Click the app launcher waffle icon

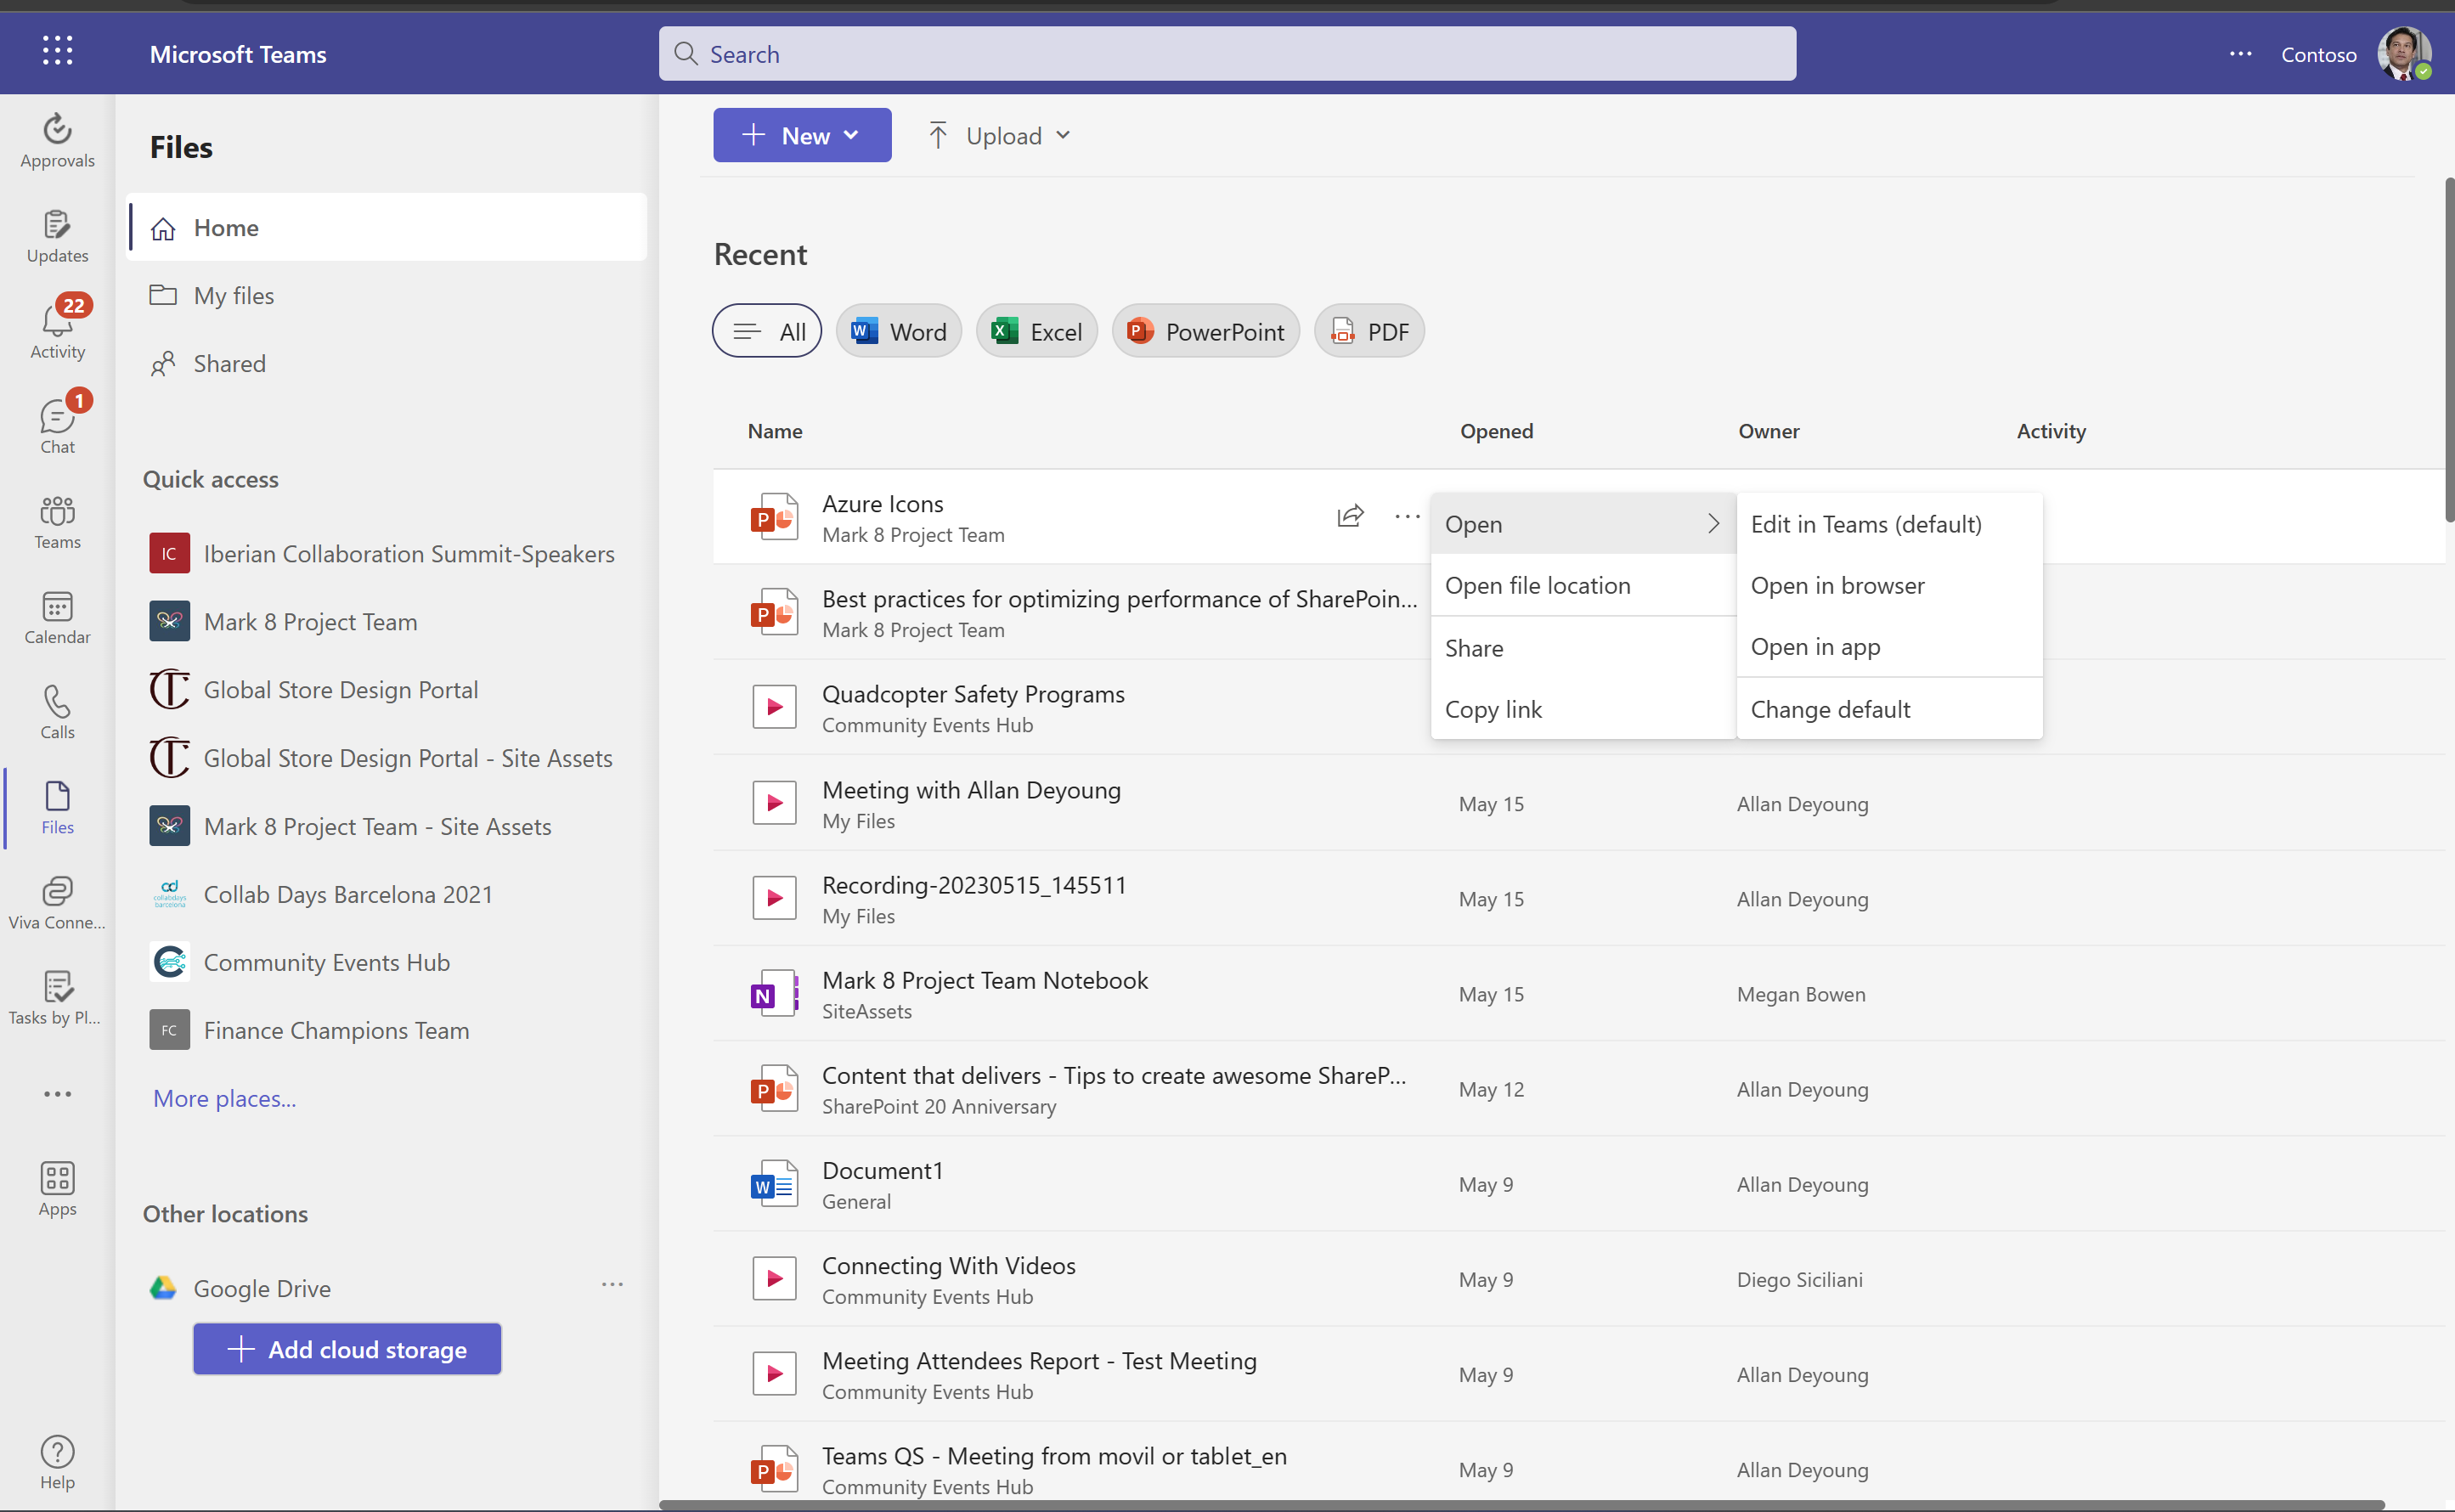pos(57,51)
